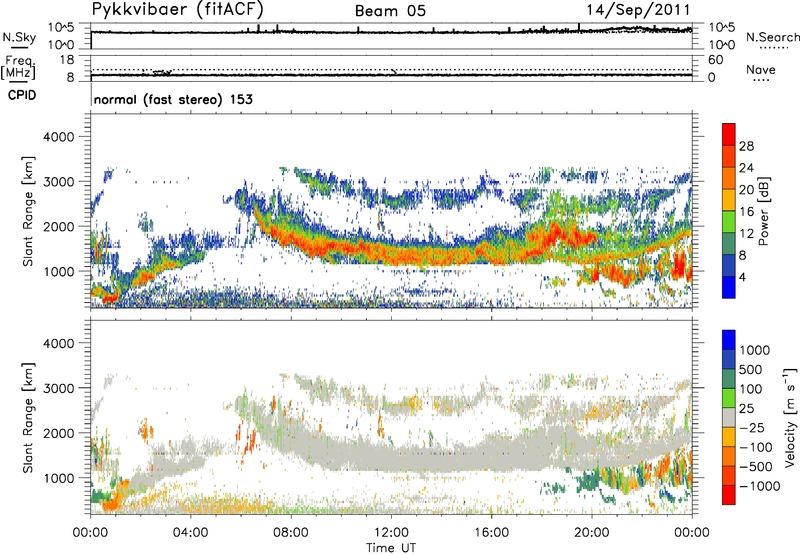Click '2000' tick on power panel axis
This screenshot has width=800, height=554.
coord(58,227)
